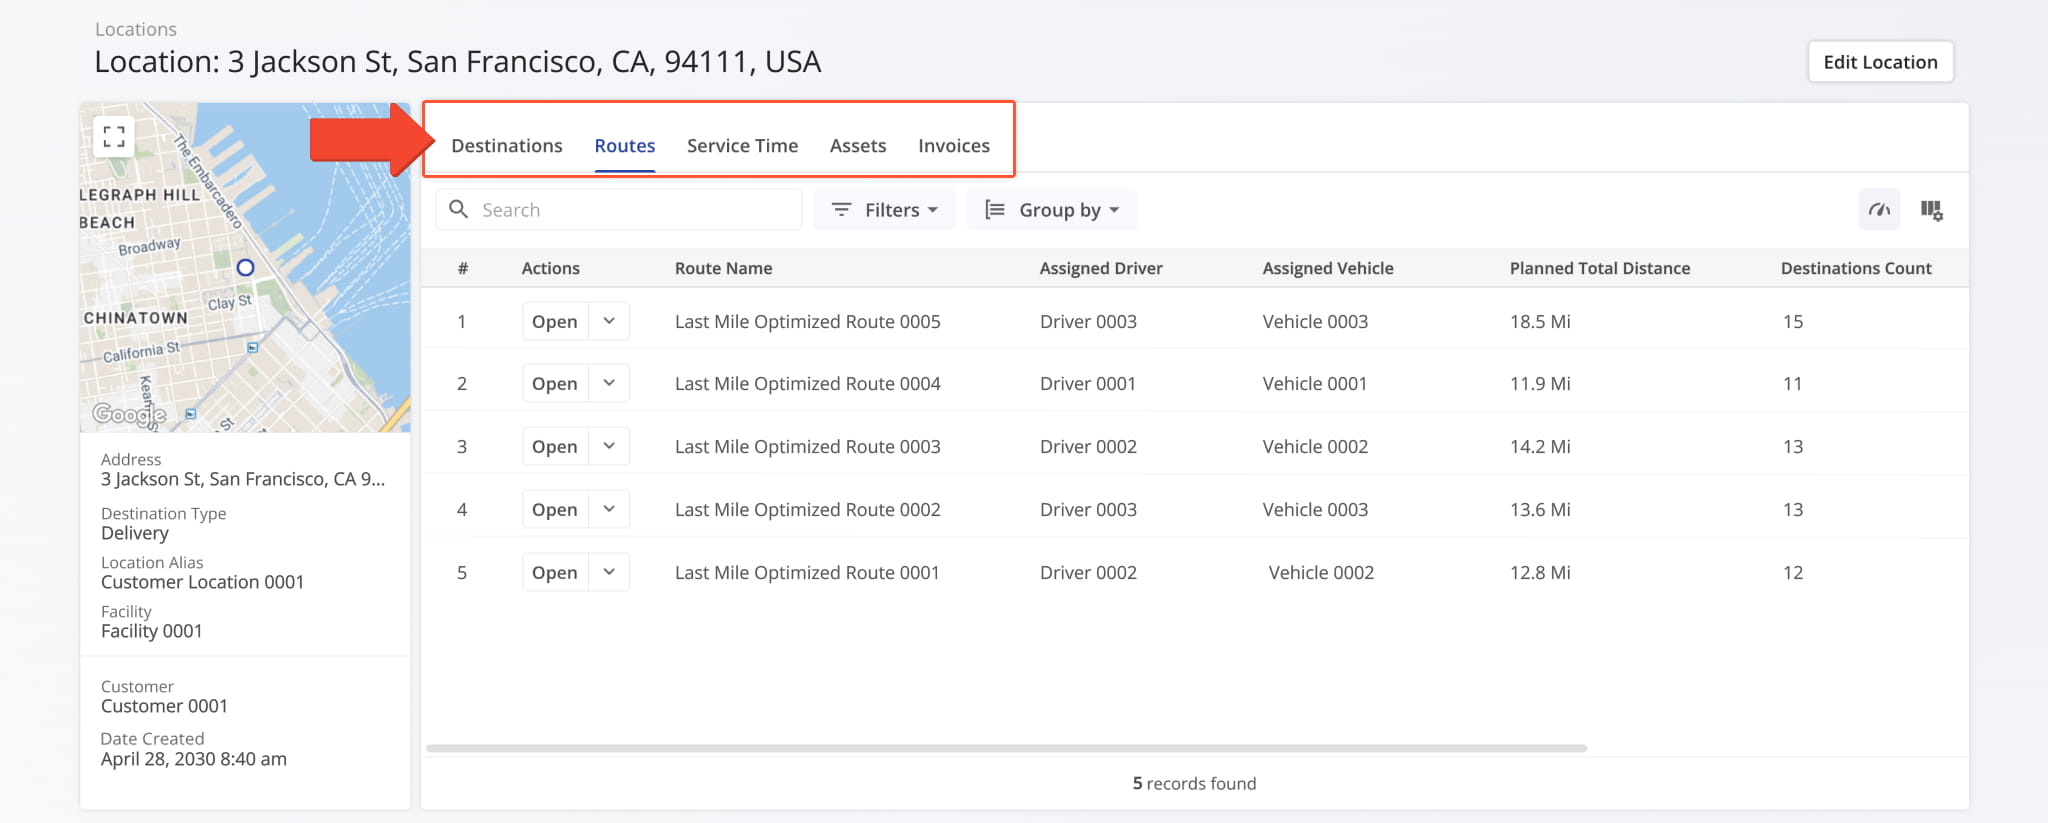Open the Filters dropdown
Screen dimensions: 2048x823
[885, 210]
